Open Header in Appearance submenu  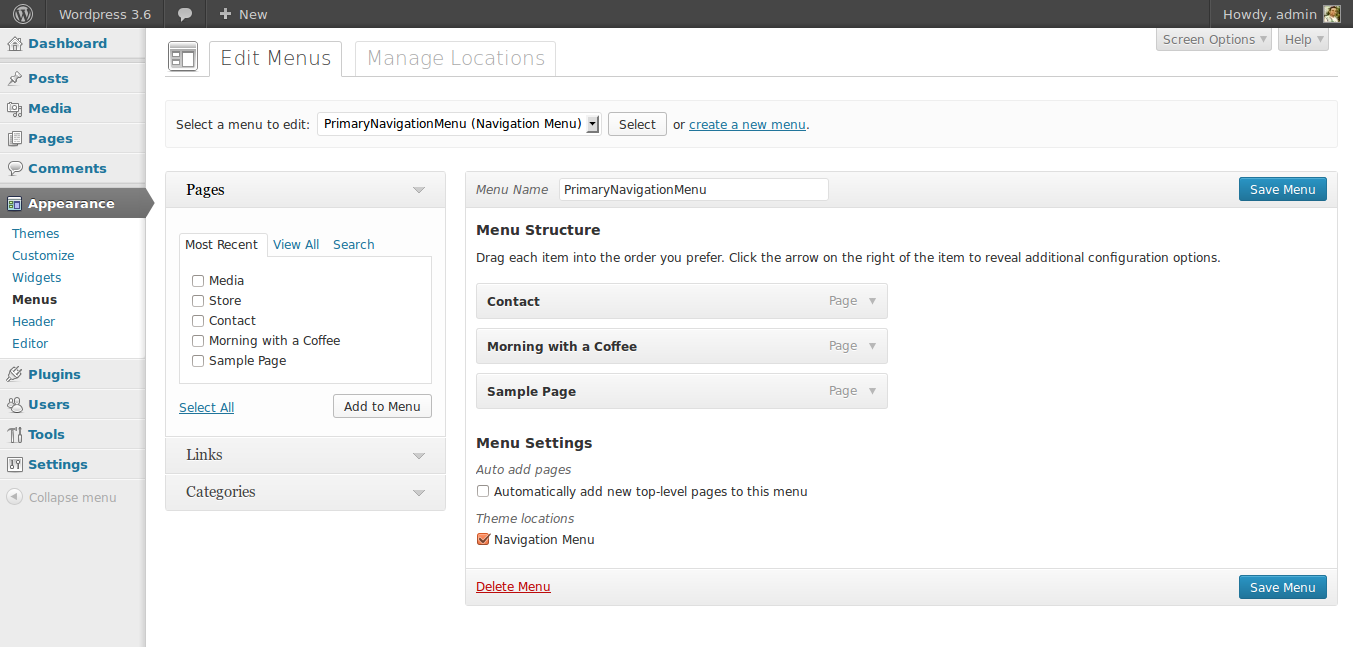[34, 321]
